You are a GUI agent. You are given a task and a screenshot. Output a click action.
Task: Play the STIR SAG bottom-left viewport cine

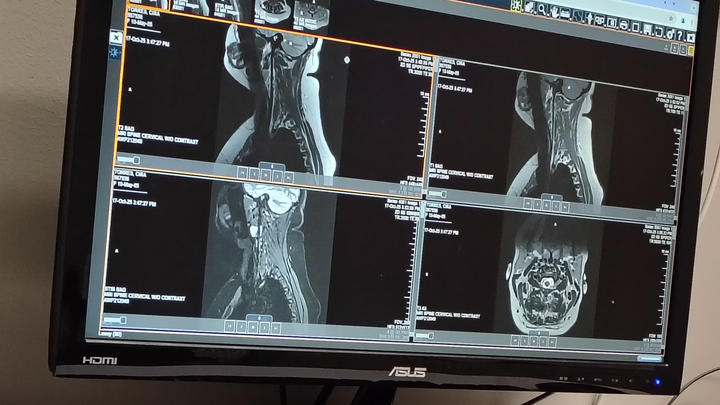(253, 327)
